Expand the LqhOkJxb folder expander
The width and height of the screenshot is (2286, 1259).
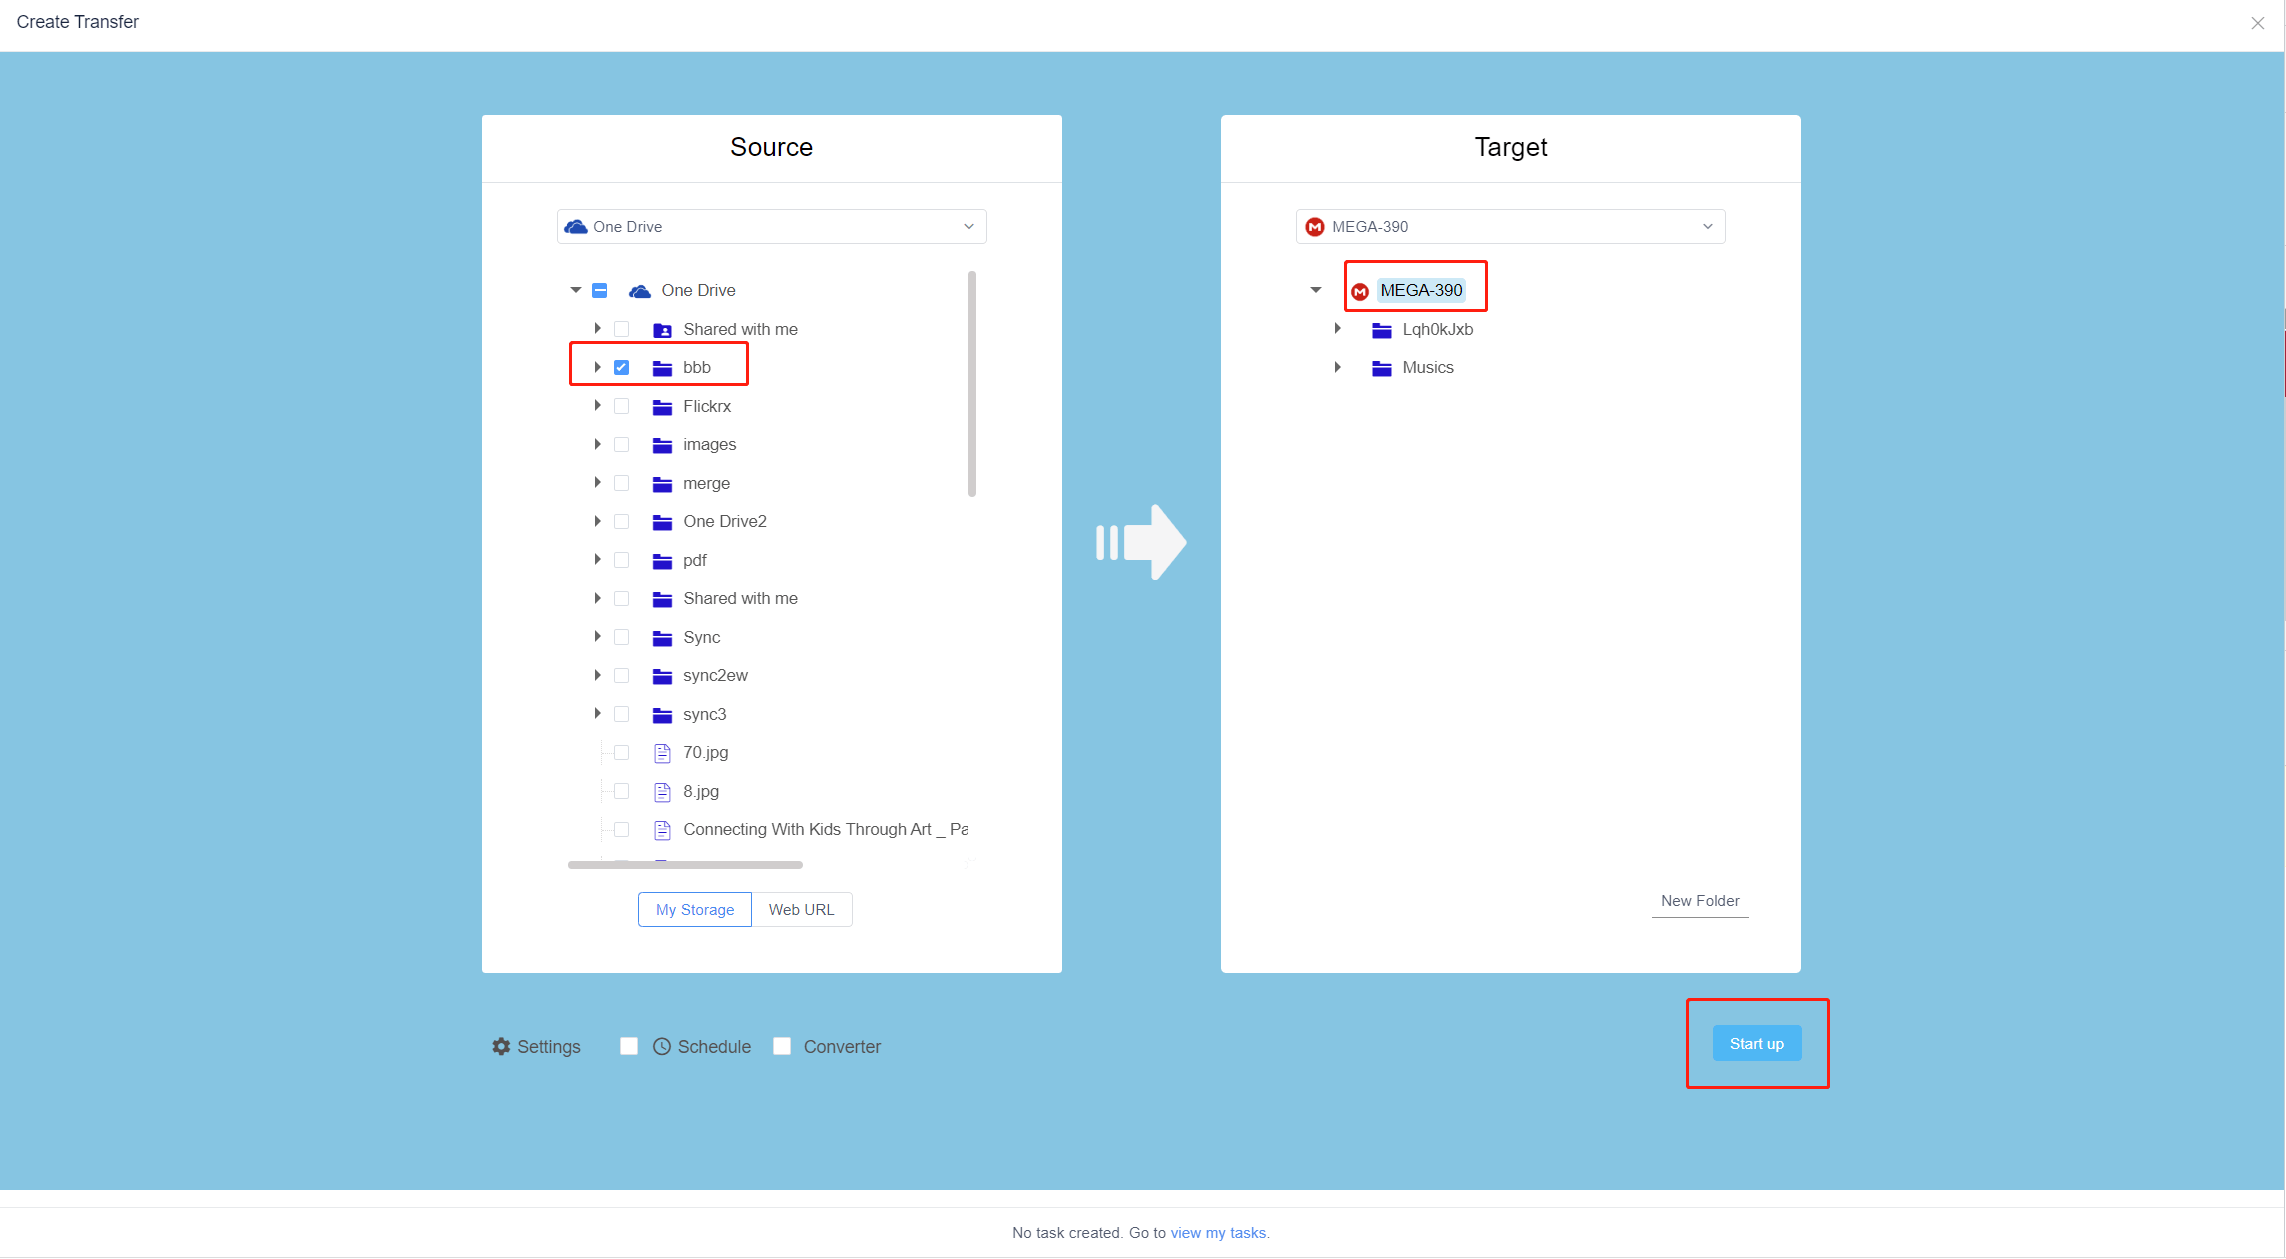tap(1336, 329)
